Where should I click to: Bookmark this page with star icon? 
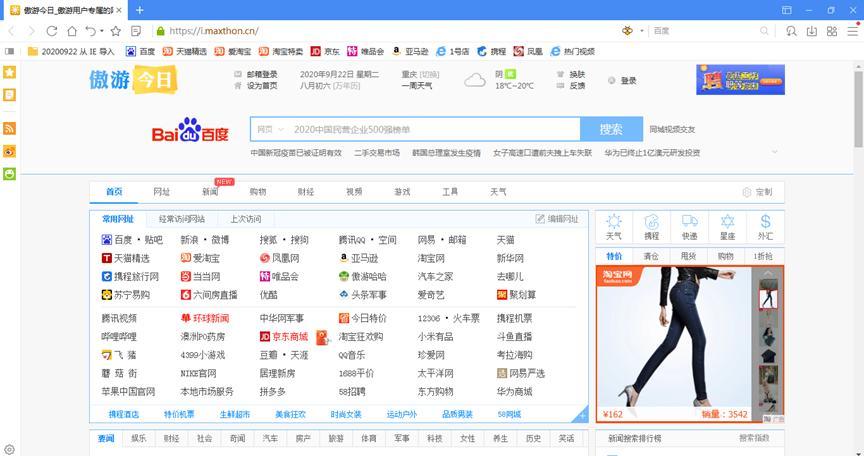click(x=116, y=31)
